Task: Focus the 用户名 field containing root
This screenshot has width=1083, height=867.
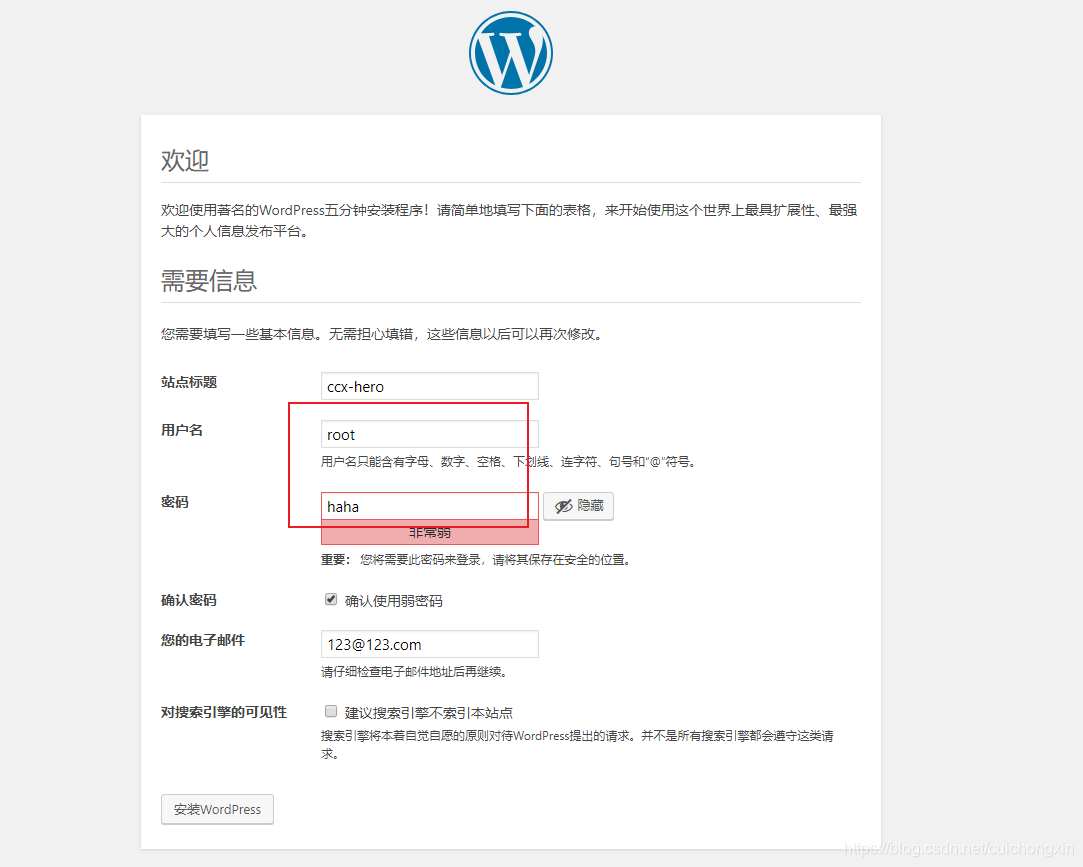Action: [x=430, y=435]
